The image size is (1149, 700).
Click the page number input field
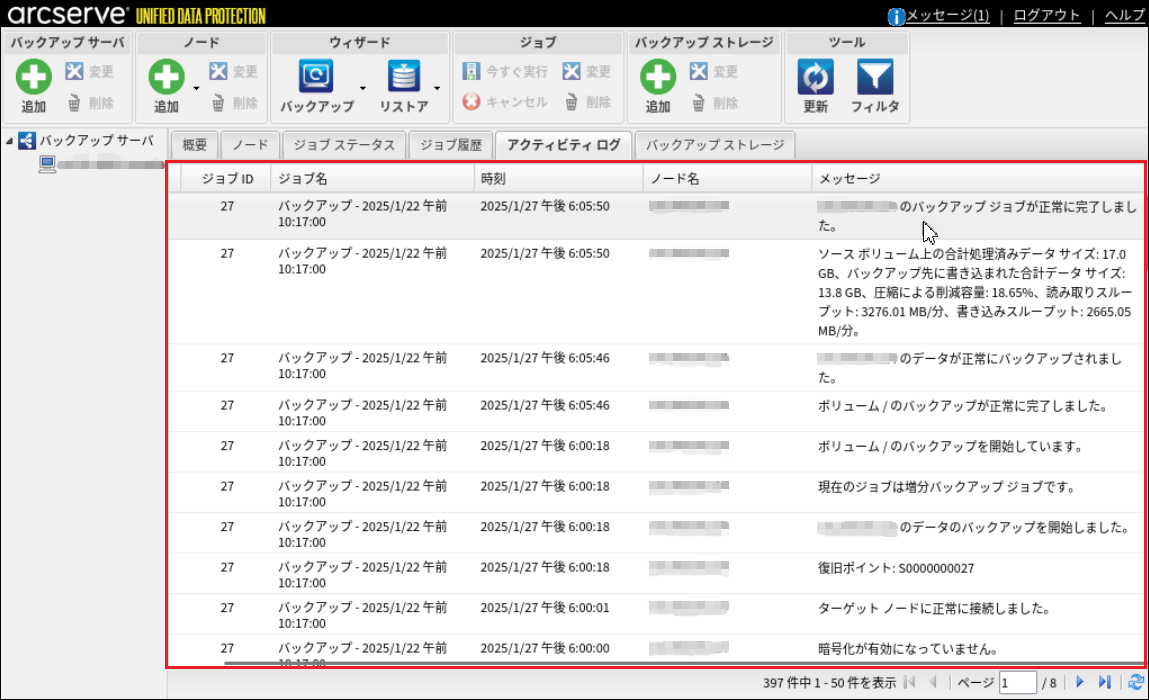pos(1017,682)
